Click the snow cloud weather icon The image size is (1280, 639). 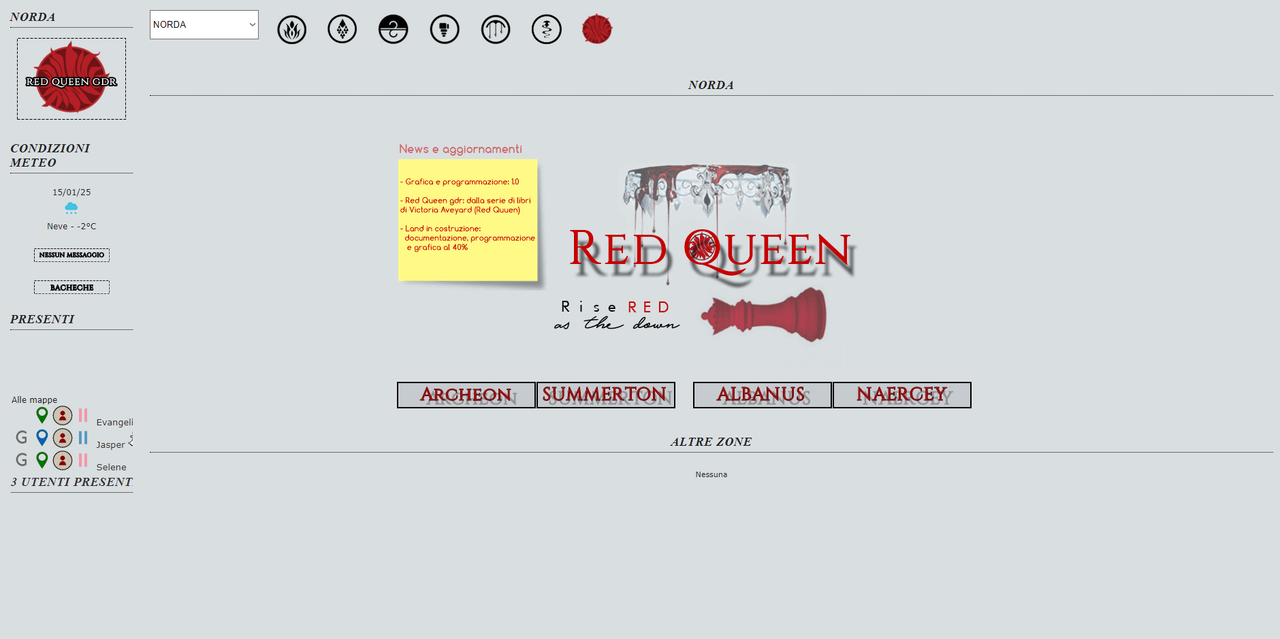(71, 208)
